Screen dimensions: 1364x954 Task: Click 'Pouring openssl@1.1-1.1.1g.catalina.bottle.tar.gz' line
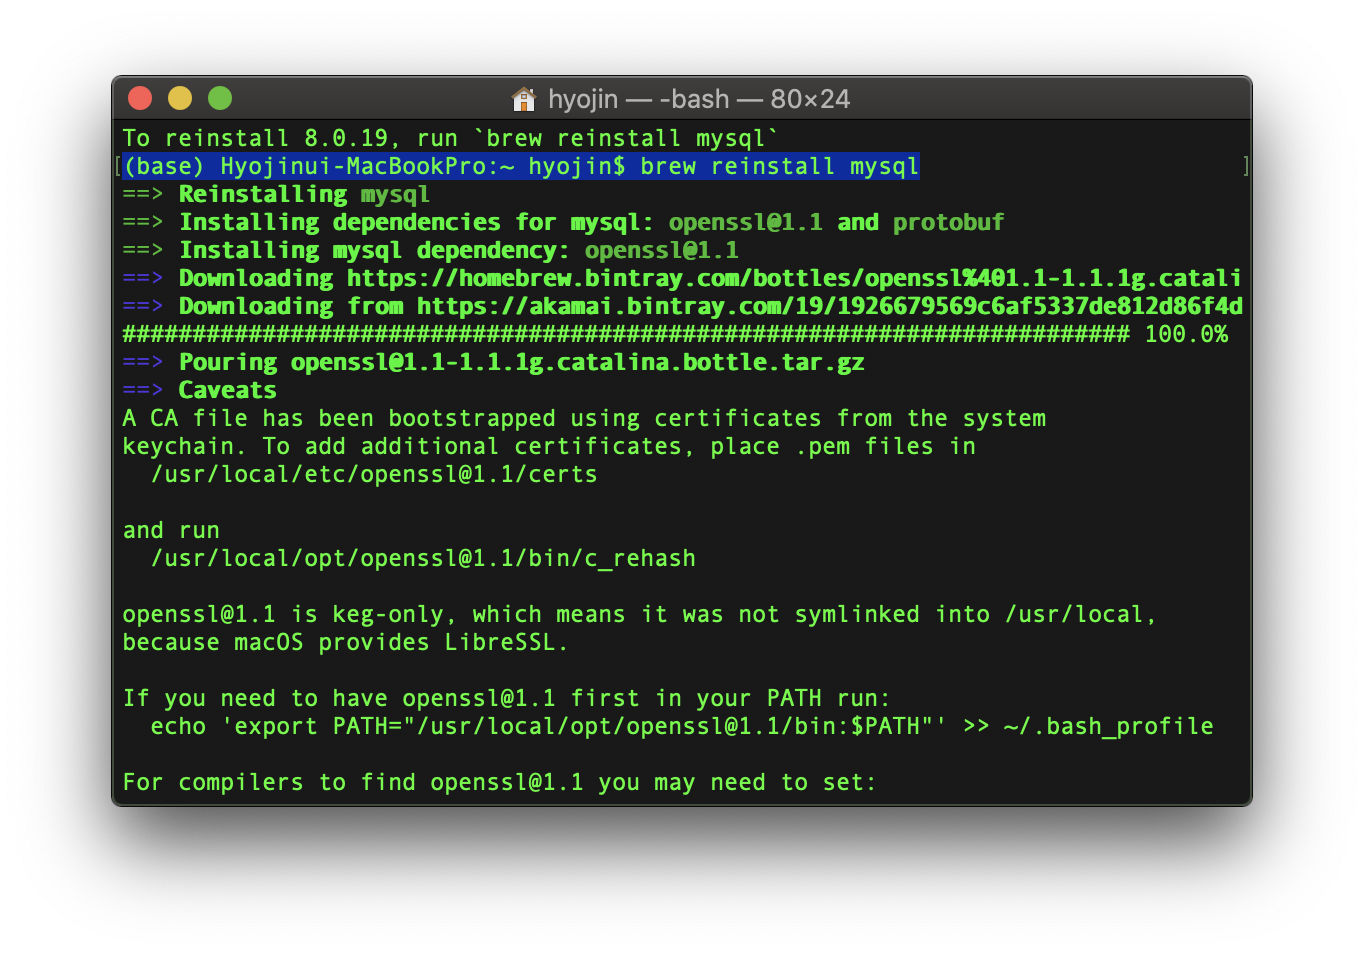point(493,362)
